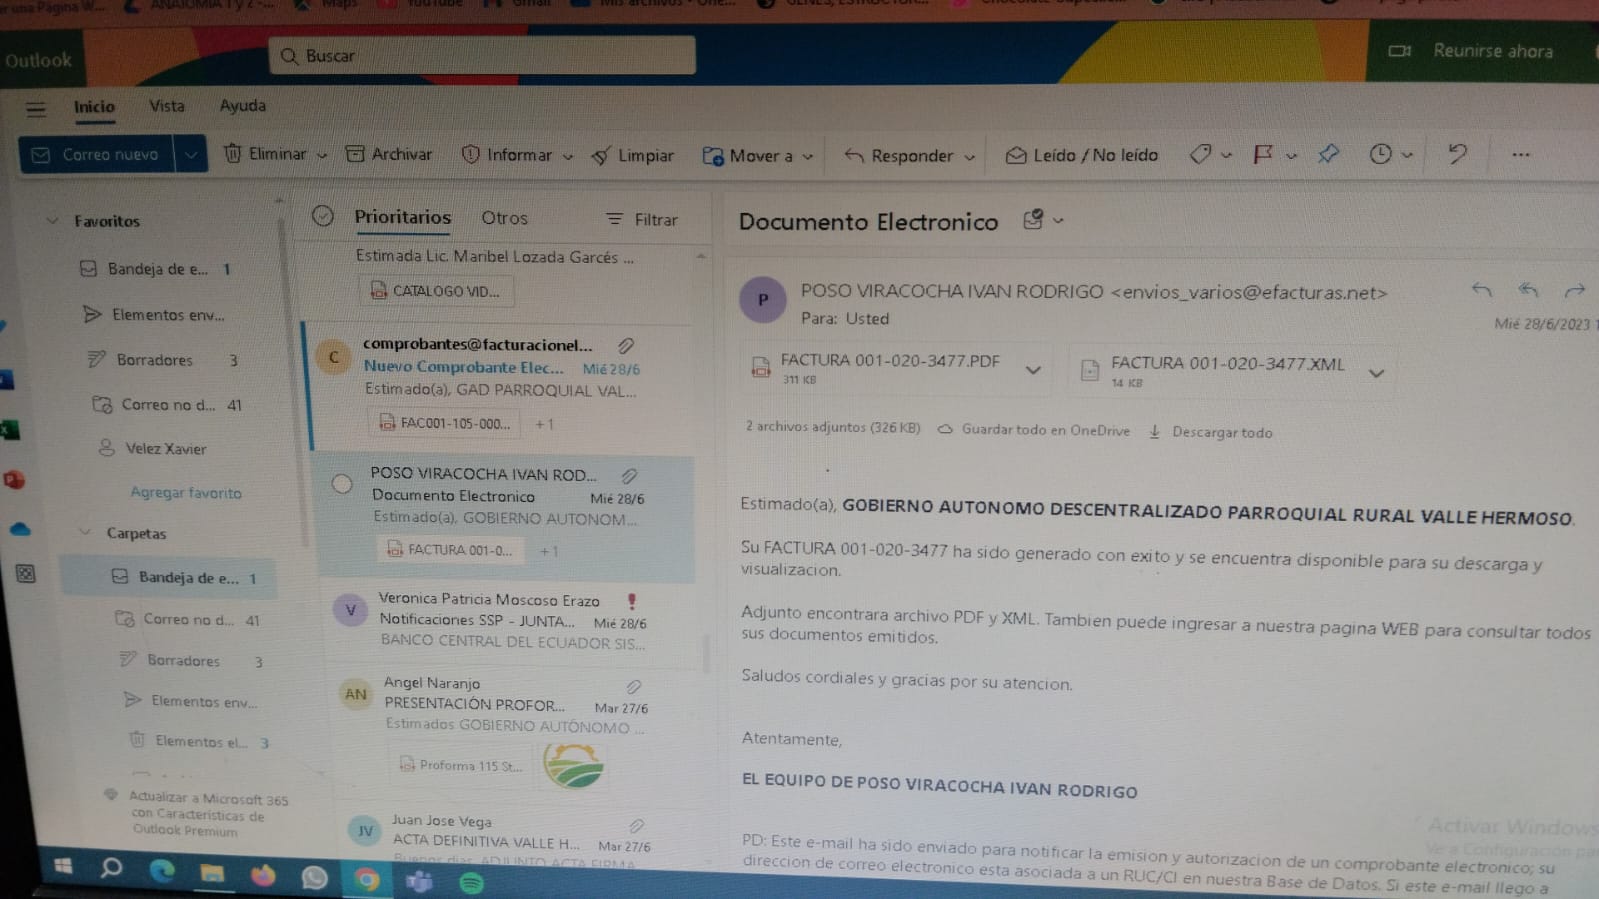Image resolution: width=1599 pixels, height=899 pixels.
Task: Toggle the hamburger navigation menu icon
Action: point(36,109)
